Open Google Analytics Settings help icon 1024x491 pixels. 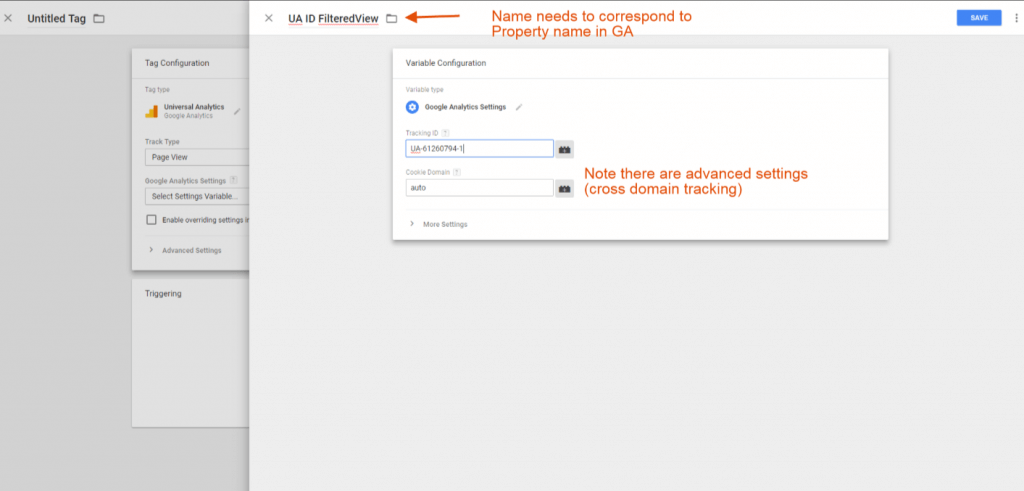[234, 180]
